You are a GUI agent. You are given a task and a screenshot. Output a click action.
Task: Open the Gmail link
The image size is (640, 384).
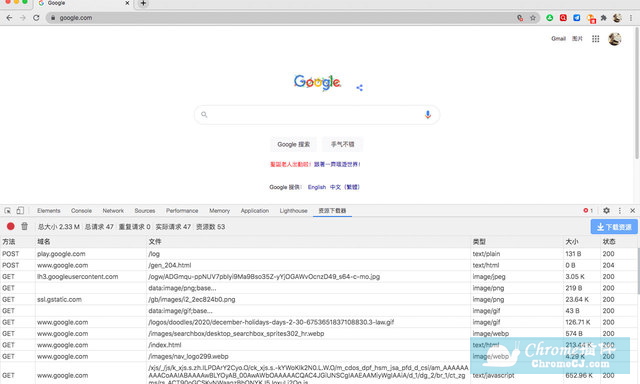pyautogui.click(x=558, y=39)
